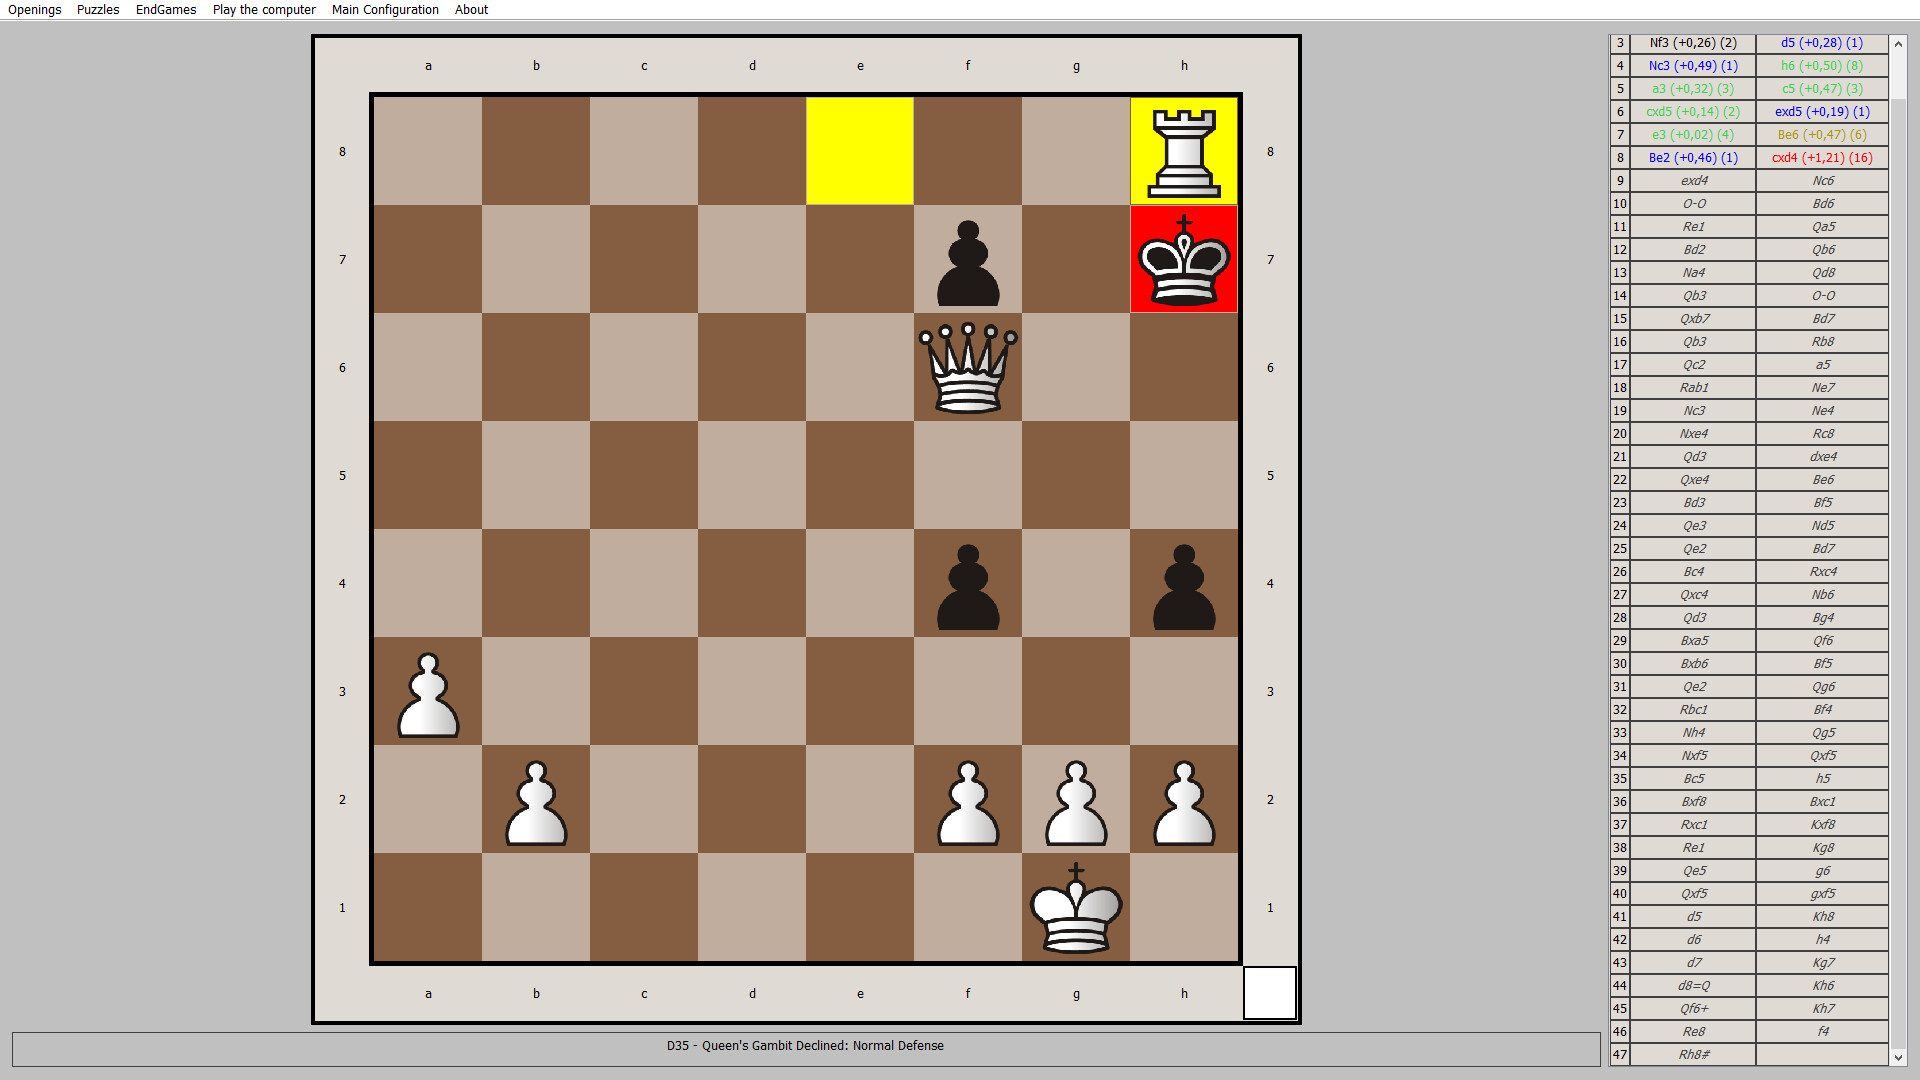Select the highlighted yellow square on e8
This screenshot has height=1080, width=1920.
point(860,151)
